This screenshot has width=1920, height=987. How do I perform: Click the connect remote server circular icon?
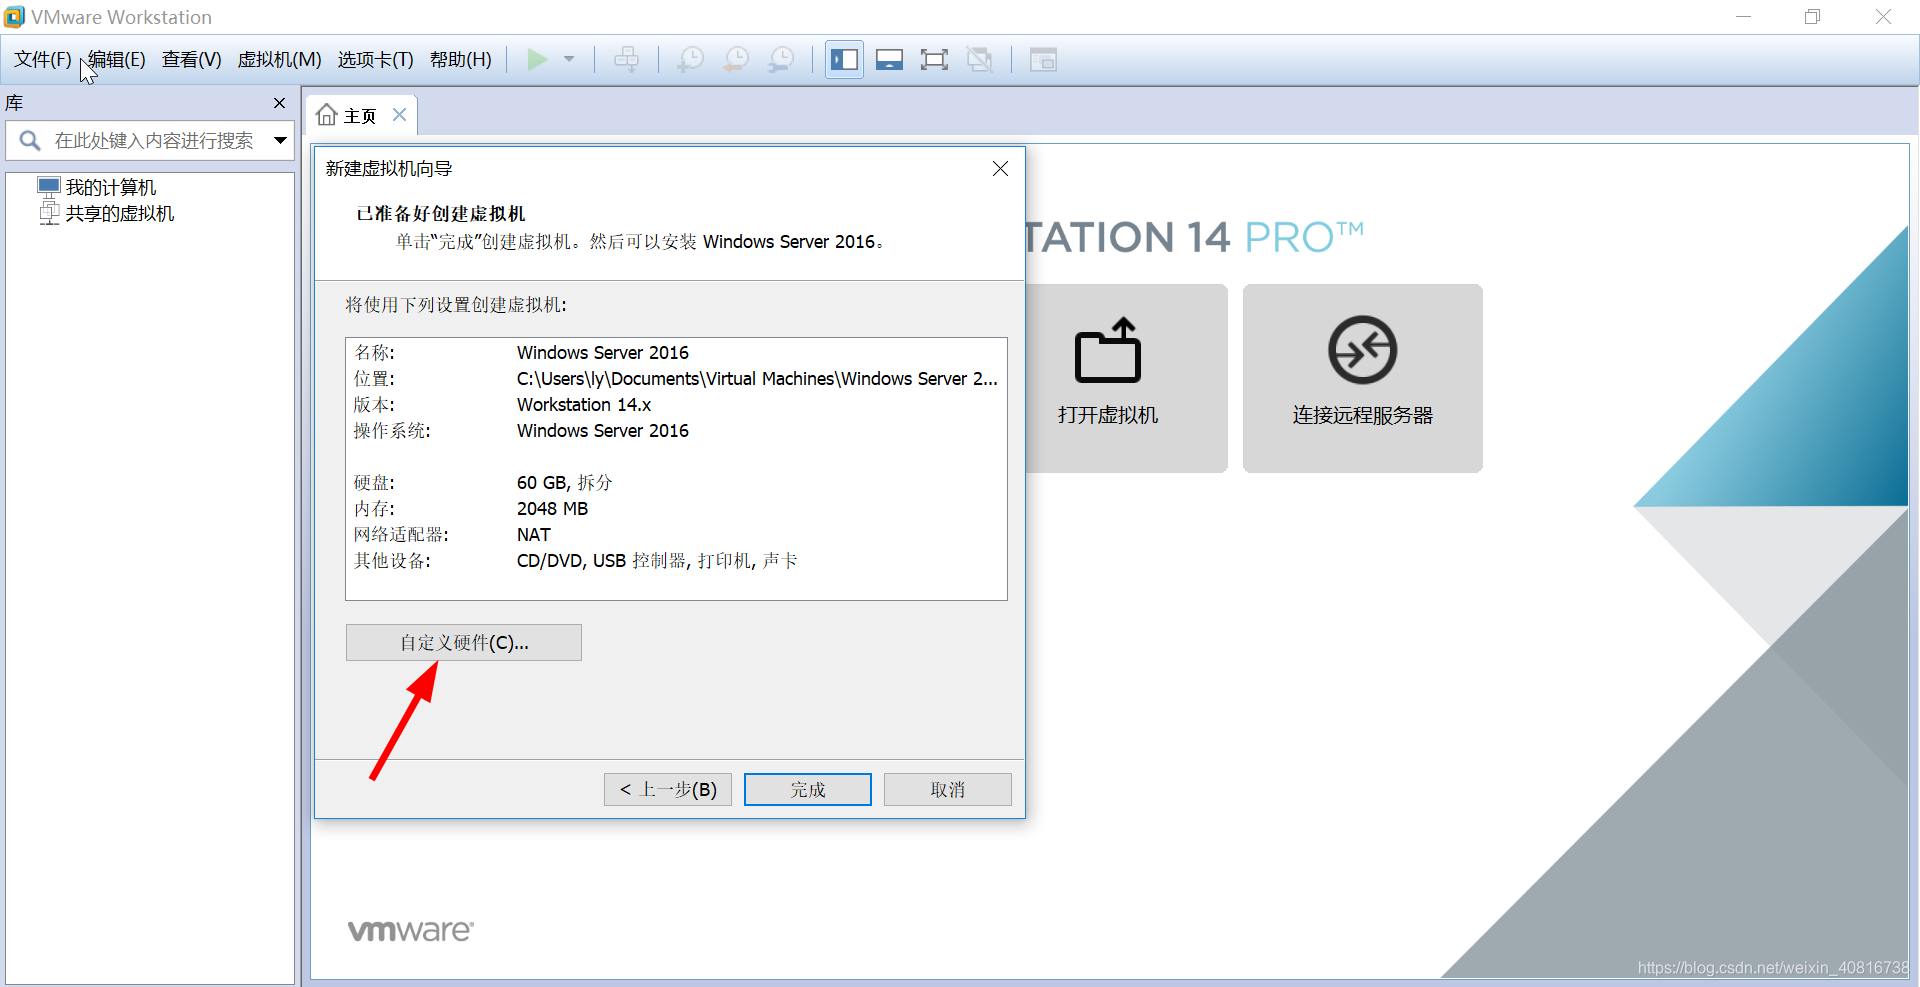tap(1363, 350)
